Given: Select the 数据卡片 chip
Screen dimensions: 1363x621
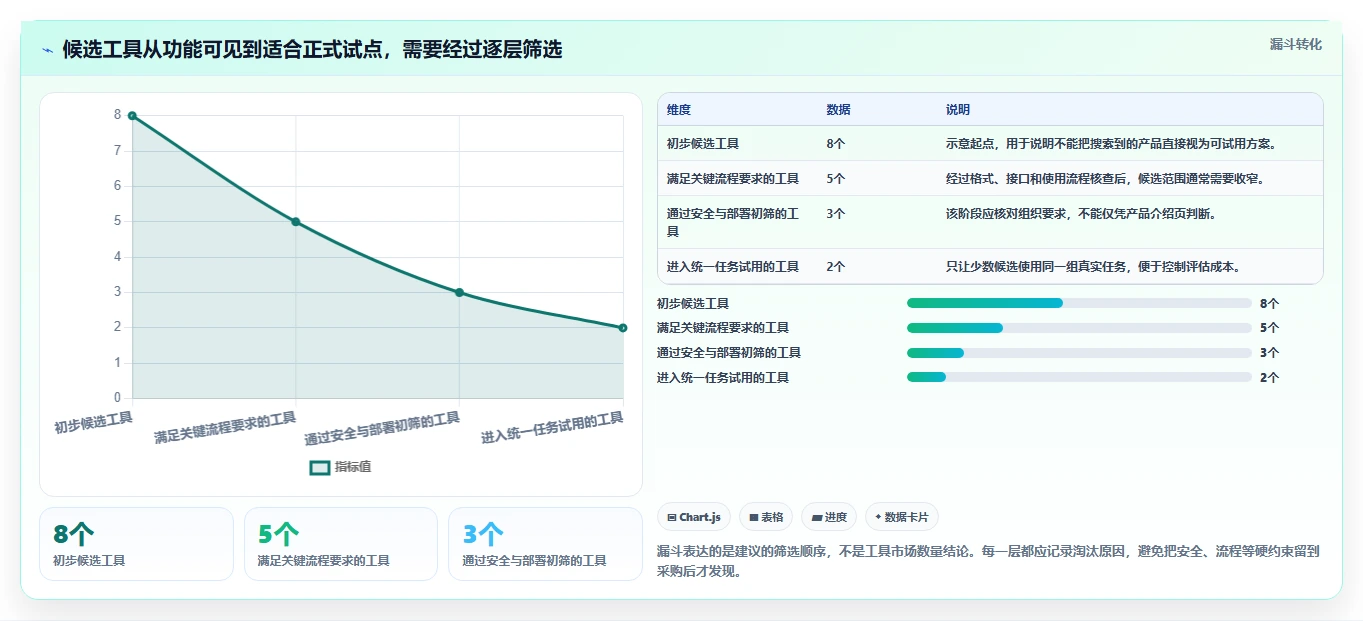Looking at the screenshot, I should (902, 517).
